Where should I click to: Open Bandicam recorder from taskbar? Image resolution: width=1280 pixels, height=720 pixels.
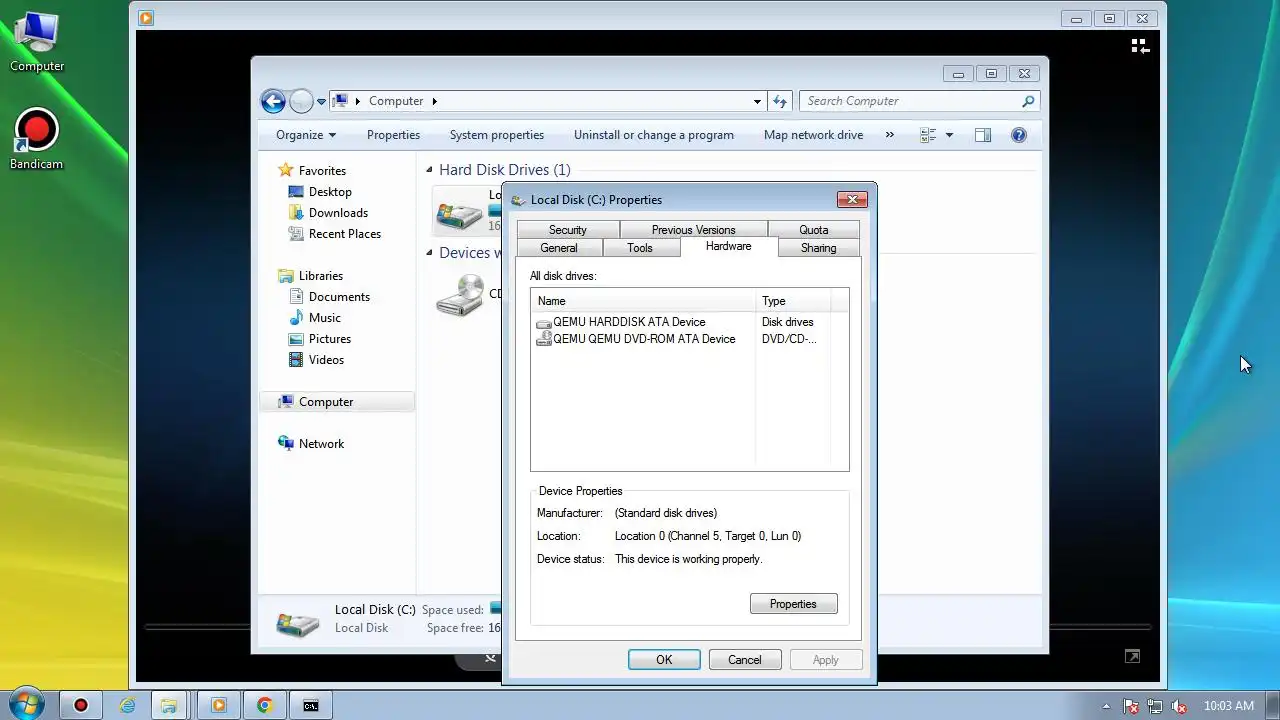click(81, 705)
